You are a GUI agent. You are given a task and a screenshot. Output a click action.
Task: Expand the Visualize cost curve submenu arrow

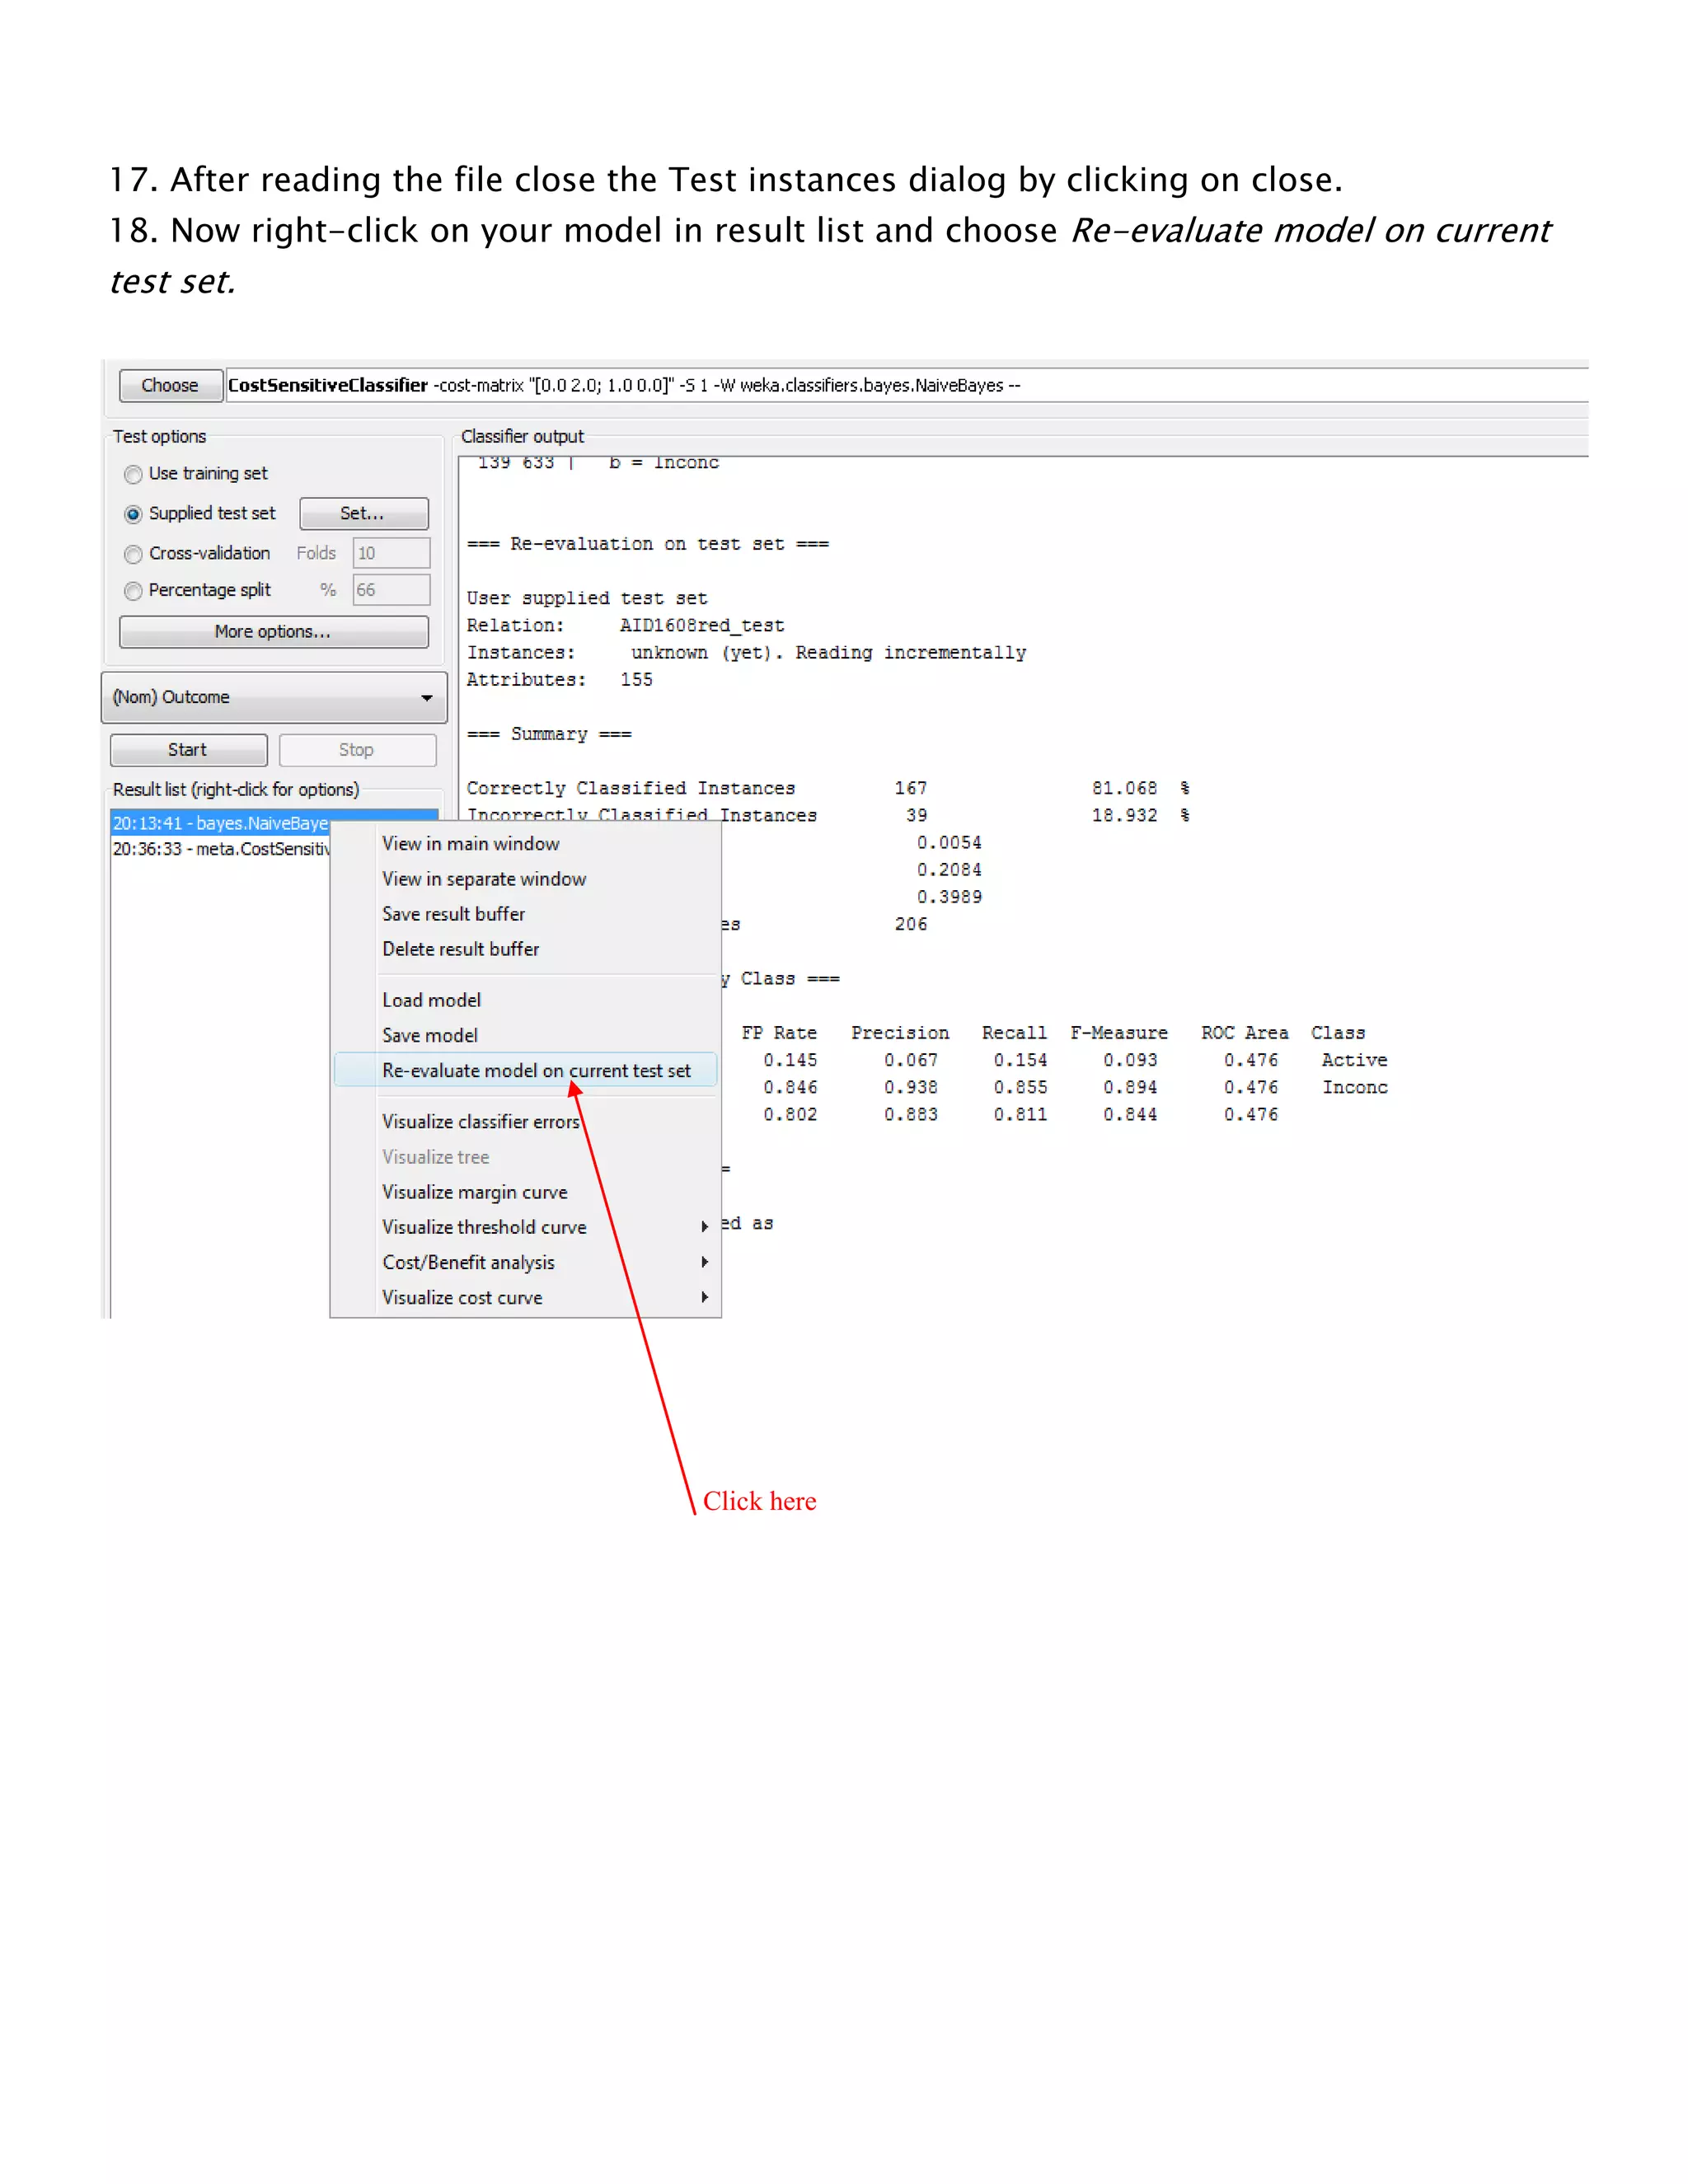pos(704,1297)
